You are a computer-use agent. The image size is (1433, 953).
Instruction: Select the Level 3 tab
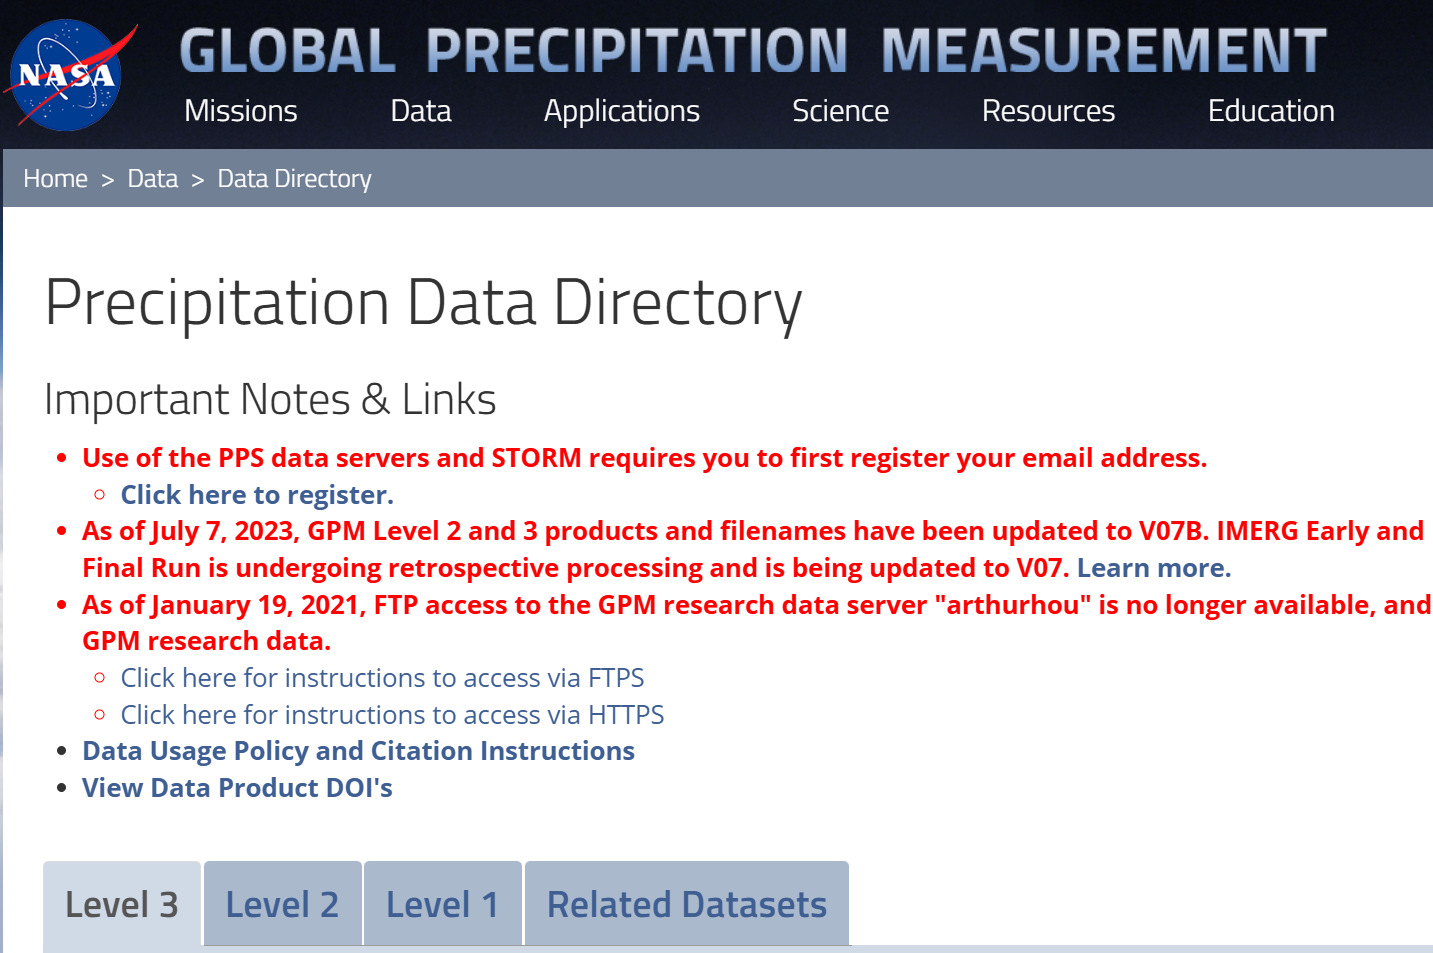pos(122,905)
